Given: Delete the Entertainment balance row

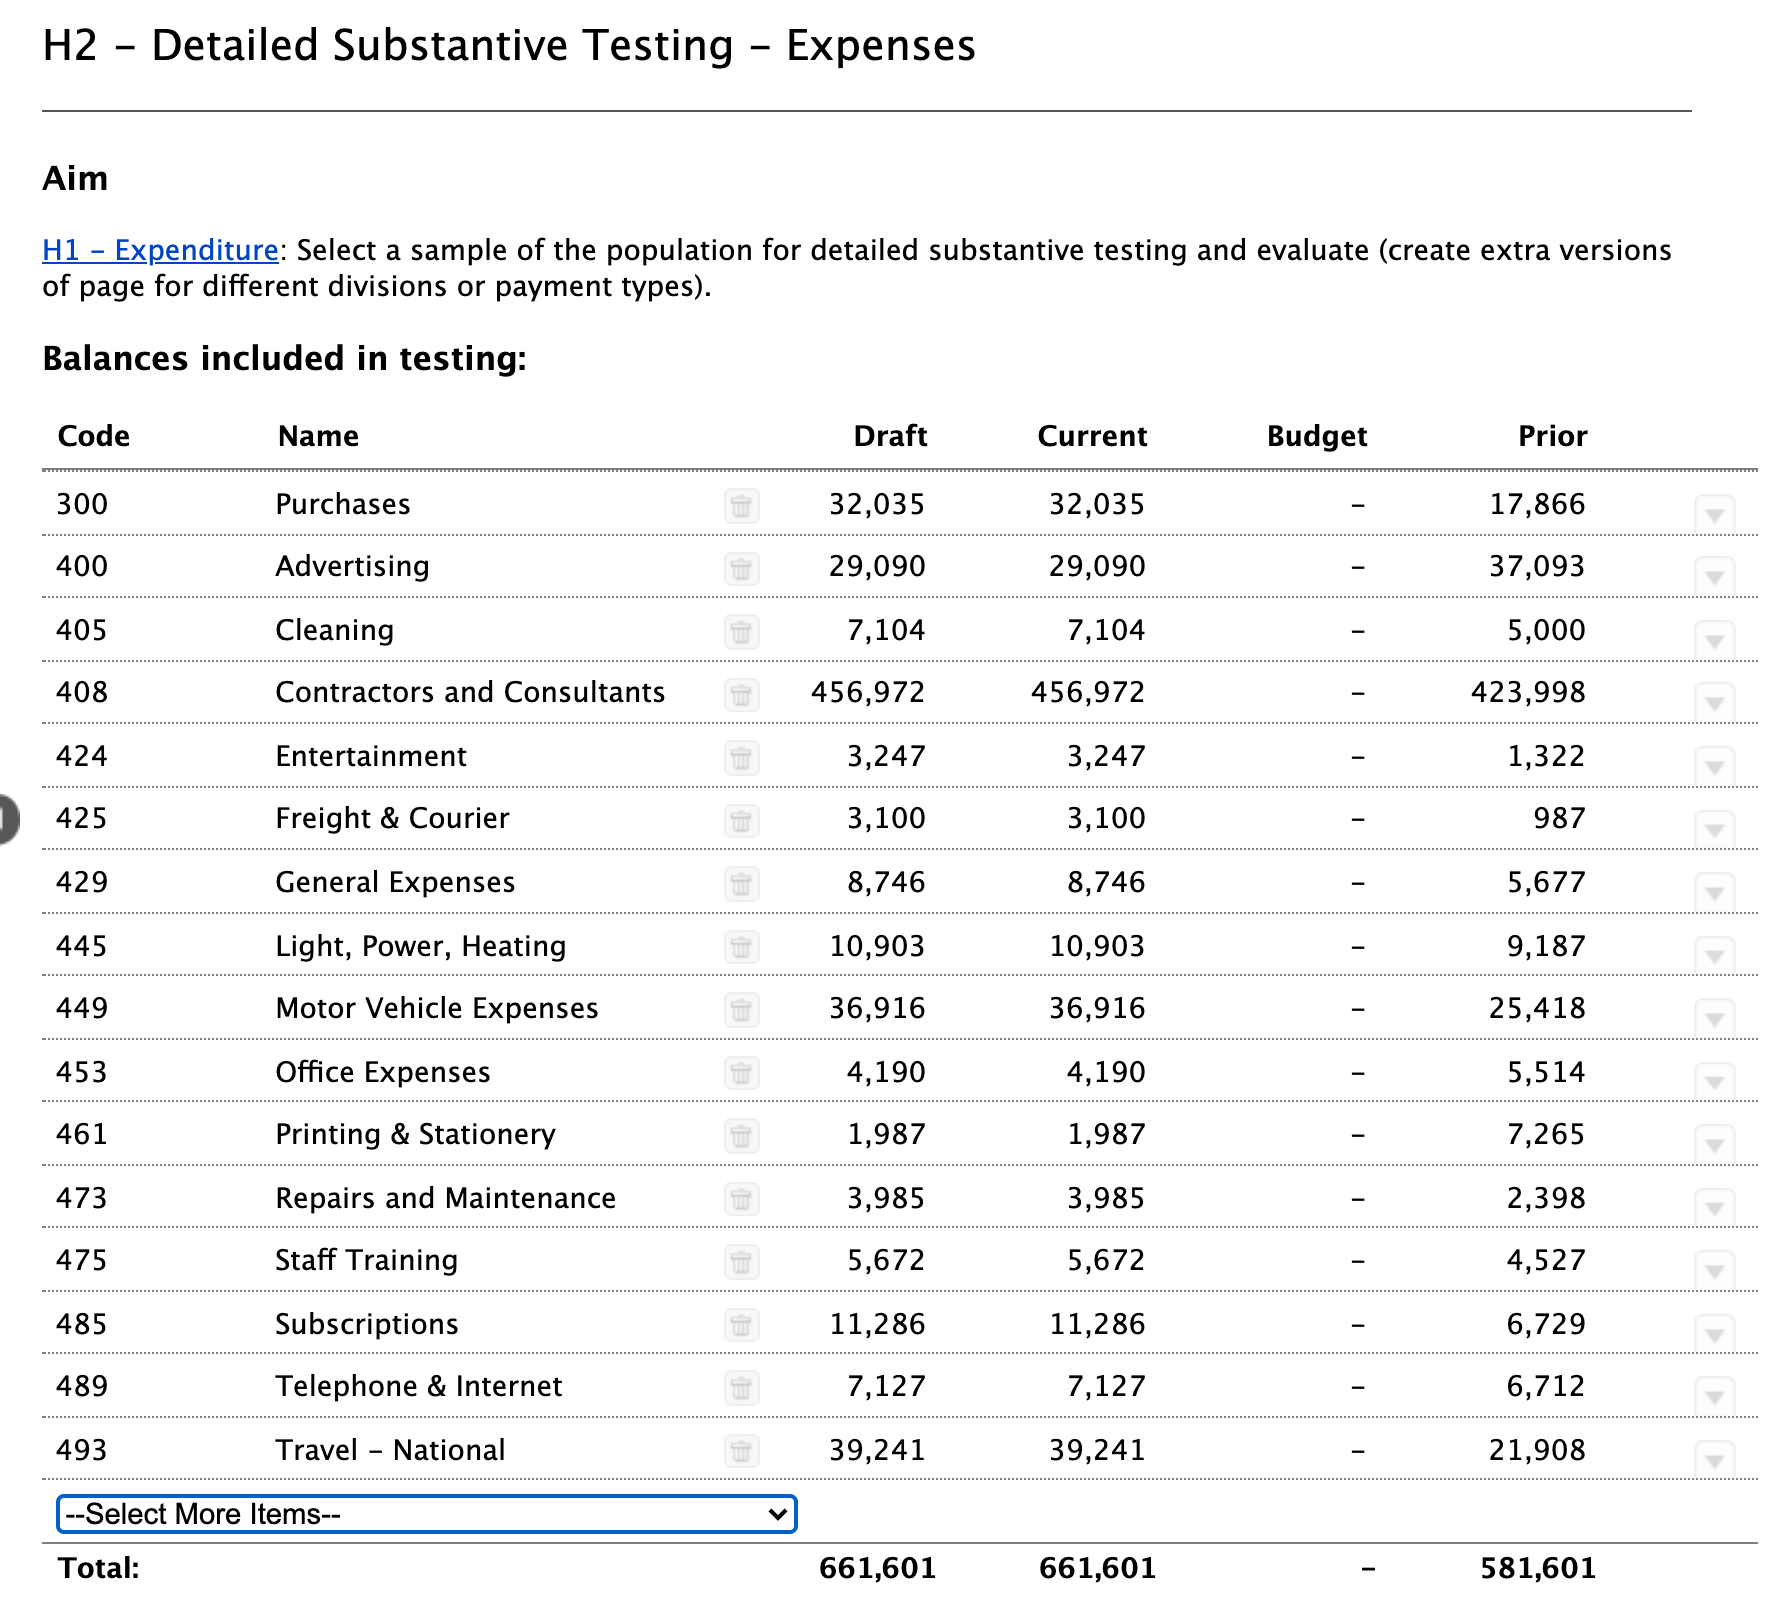Looking at the screenshot, I should (740, 759).
